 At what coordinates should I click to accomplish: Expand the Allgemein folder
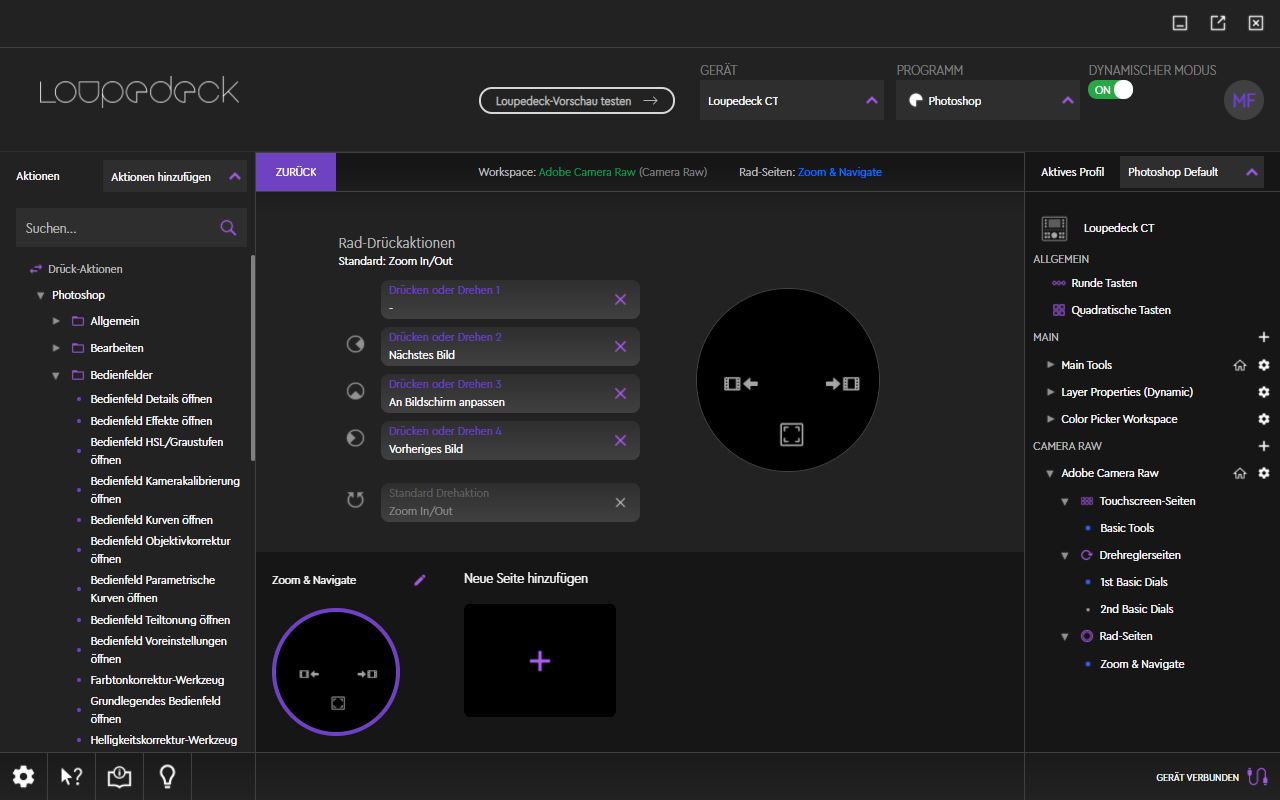(56, 321)
